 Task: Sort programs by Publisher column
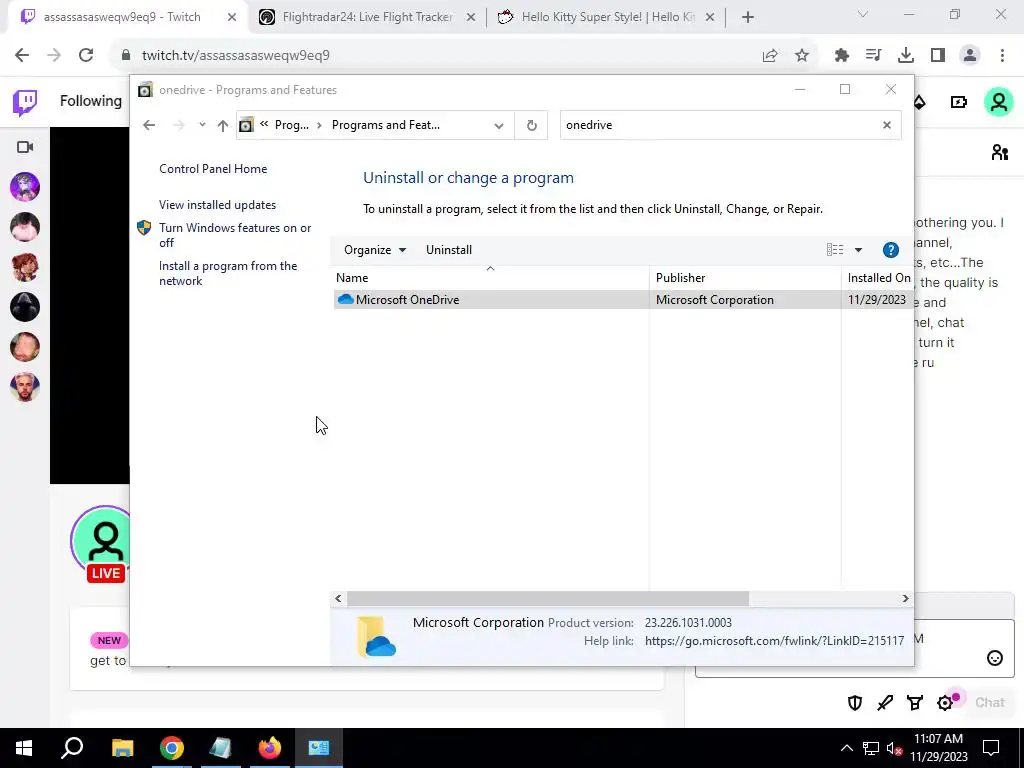[745, 278]
